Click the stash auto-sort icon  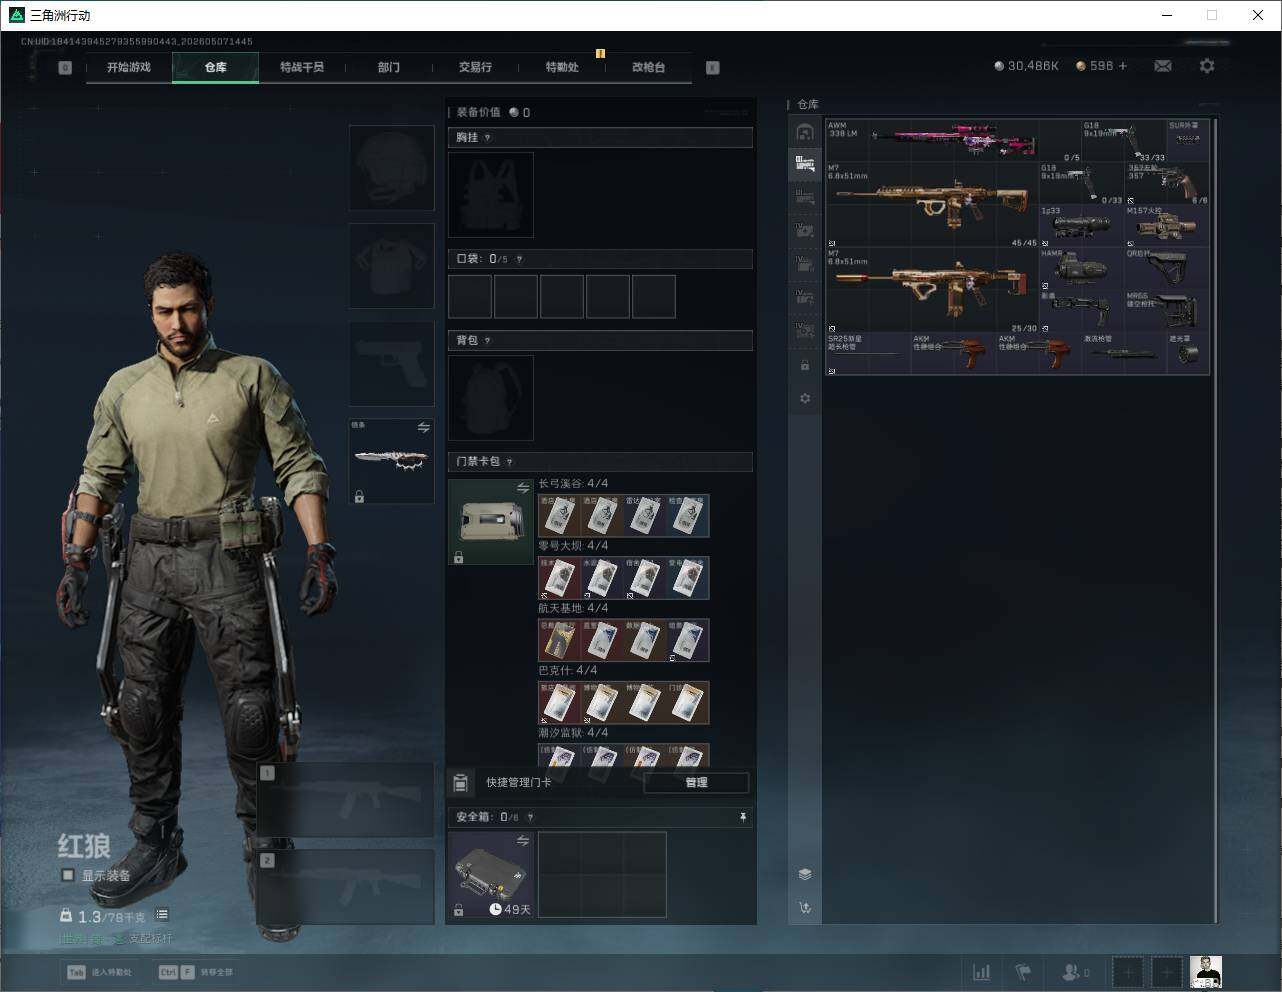[805, 908]
